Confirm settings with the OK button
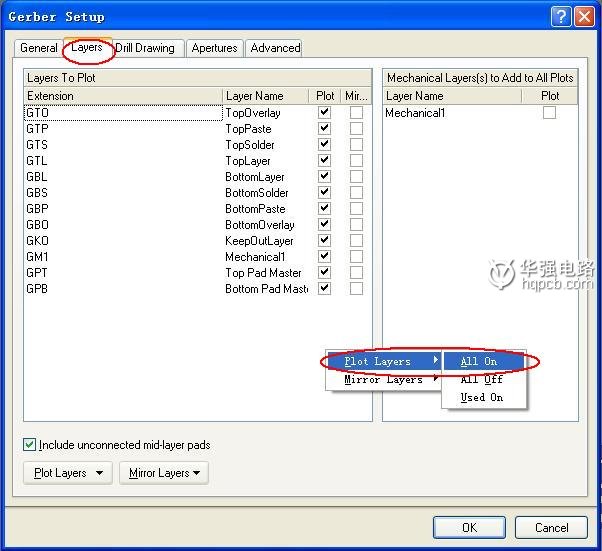 click(469, 527)
